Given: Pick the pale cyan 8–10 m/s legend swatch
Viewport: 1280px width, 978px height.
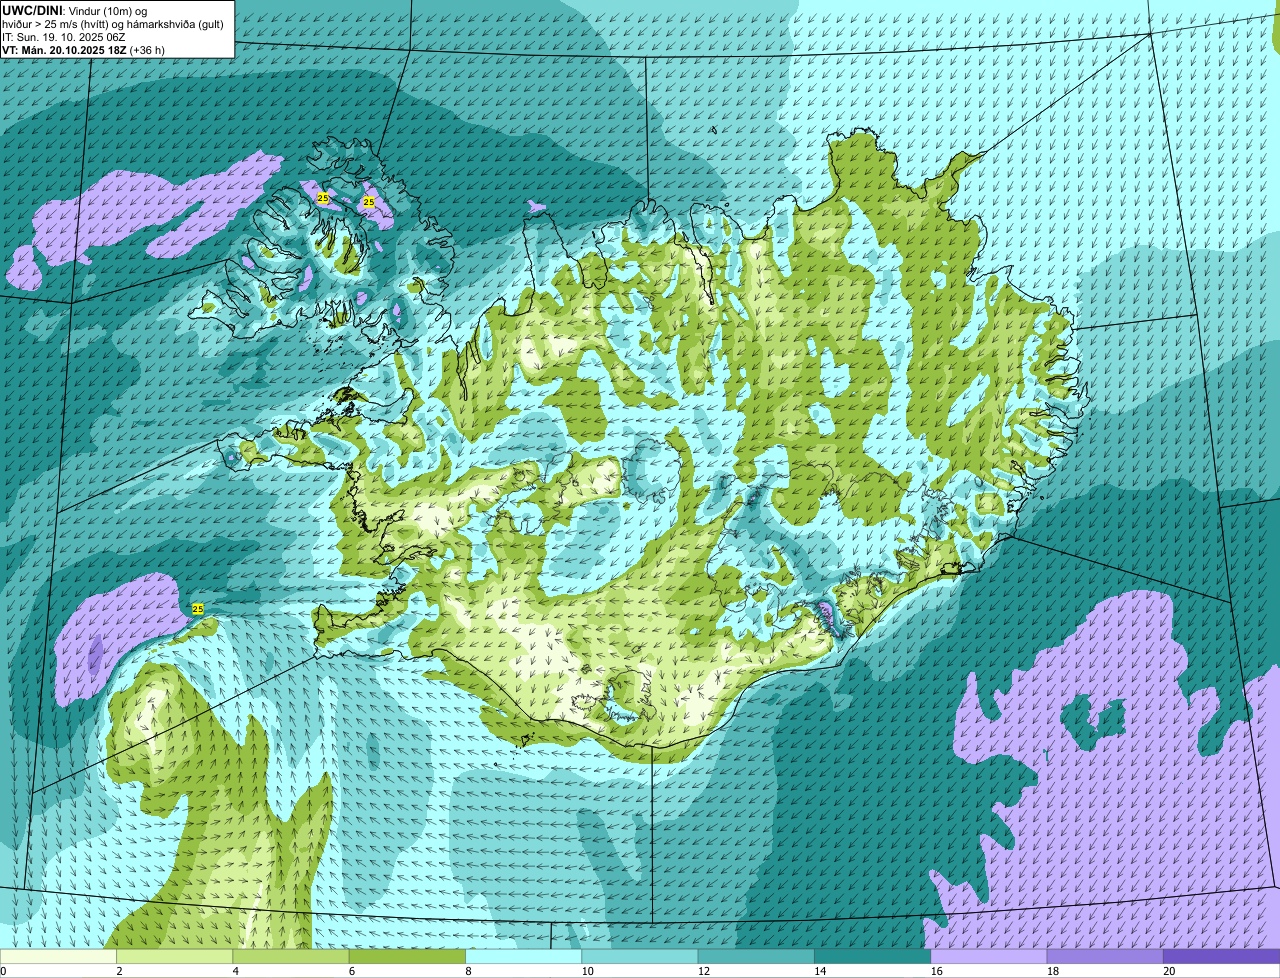Looking at the screenshot, I should coord(524,957).
